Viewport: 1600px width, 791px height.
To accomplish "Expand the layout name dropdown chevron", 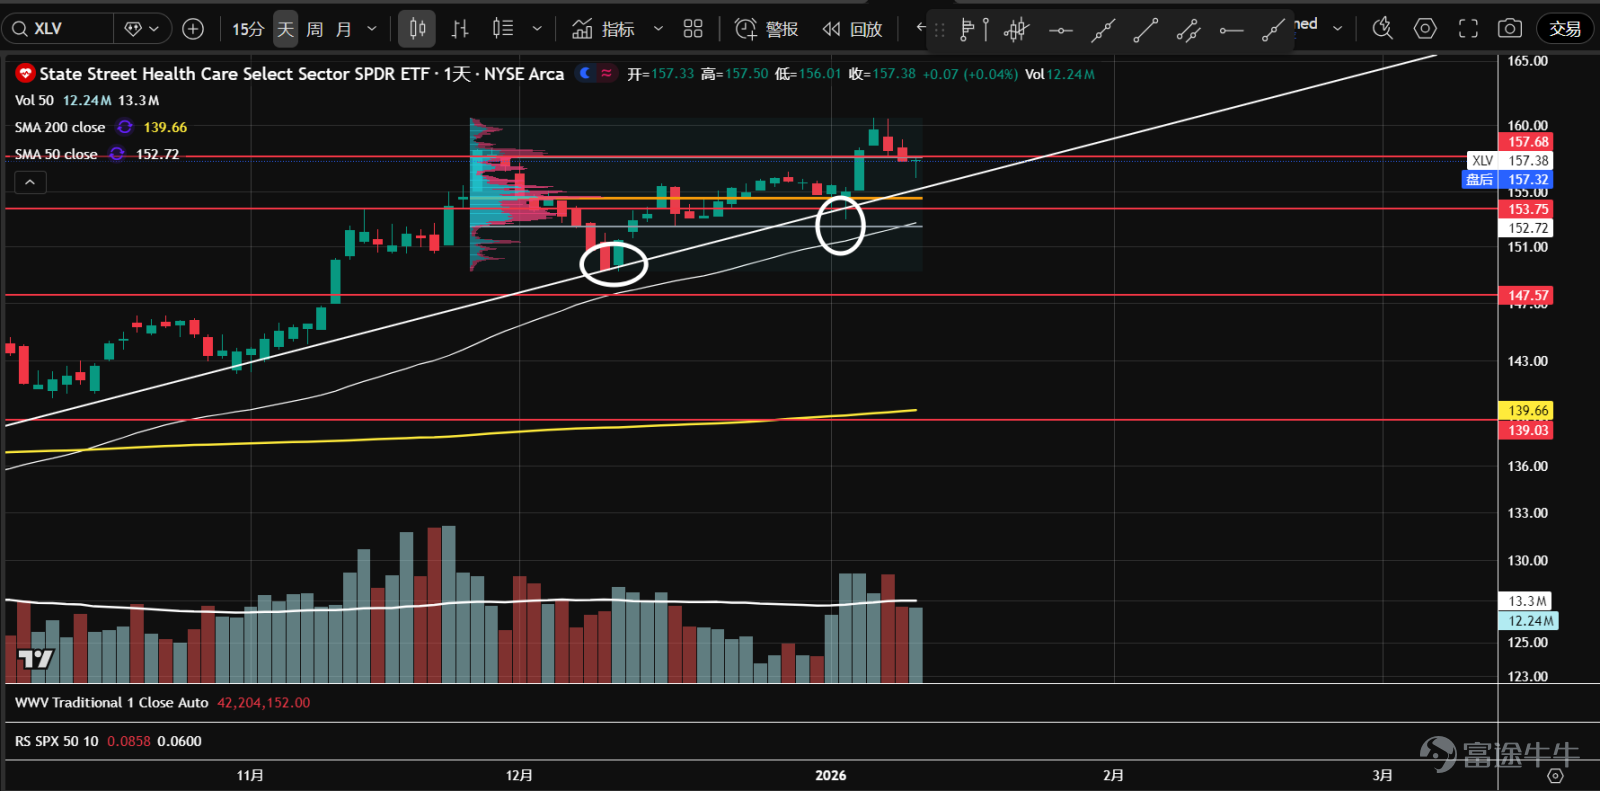I will (1338, 28).
